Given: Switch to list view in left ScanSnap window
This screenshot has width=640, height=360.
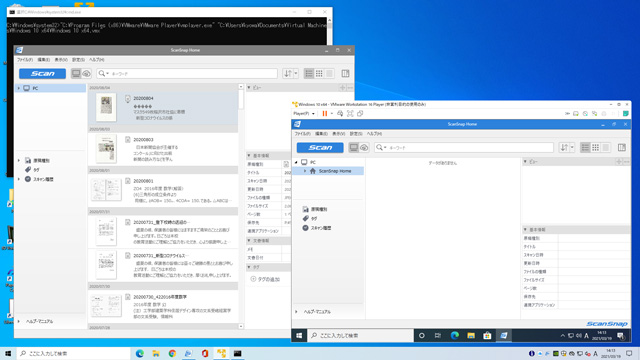Looking at the screenshot, I should (309, 73).
